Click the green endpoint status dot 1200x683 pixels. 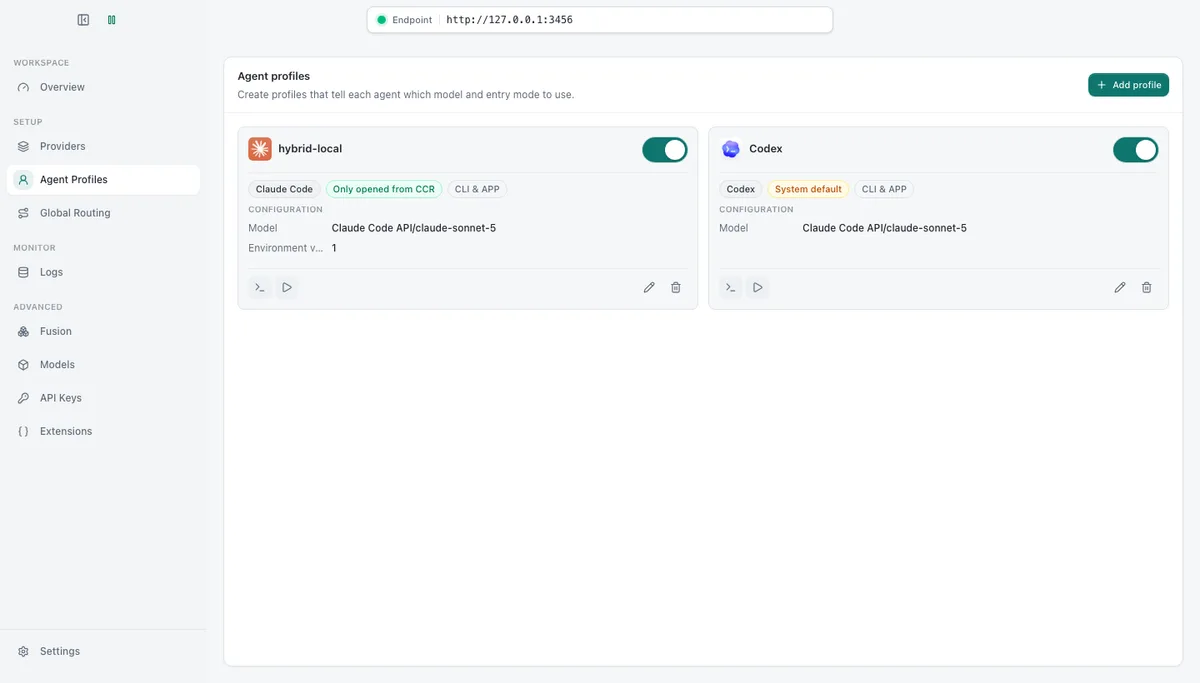coord(381,20)
